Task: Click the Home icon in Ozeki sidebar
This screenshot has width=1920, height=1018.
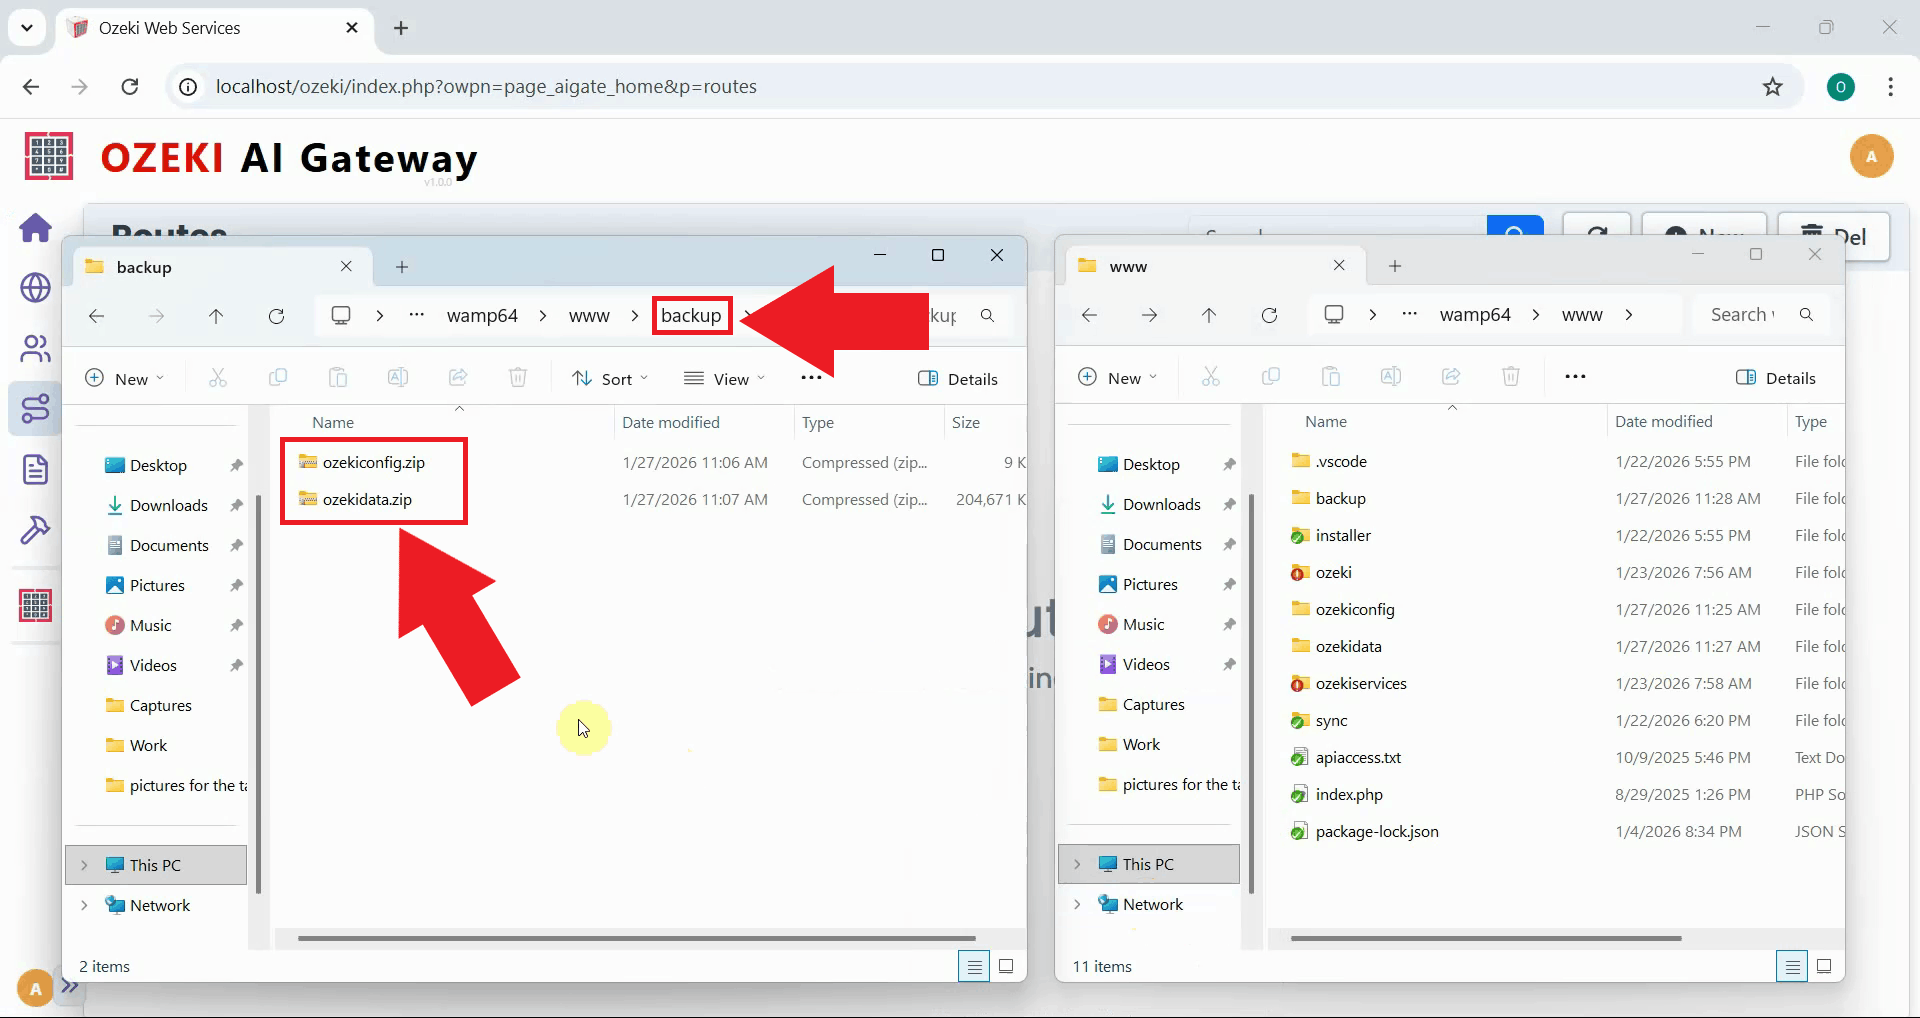Action: click(36, 228)
